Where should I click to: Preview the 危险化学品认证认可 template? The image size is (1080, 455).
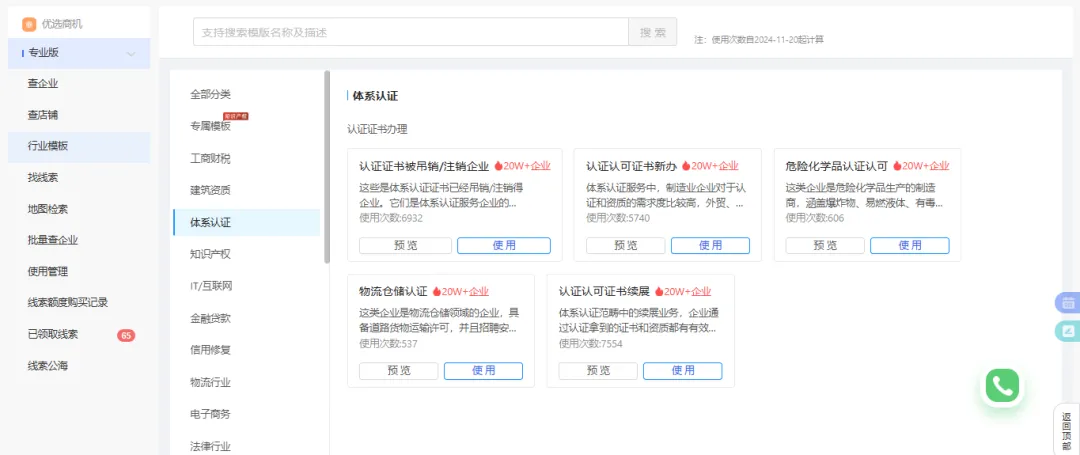tap(825, 246)
